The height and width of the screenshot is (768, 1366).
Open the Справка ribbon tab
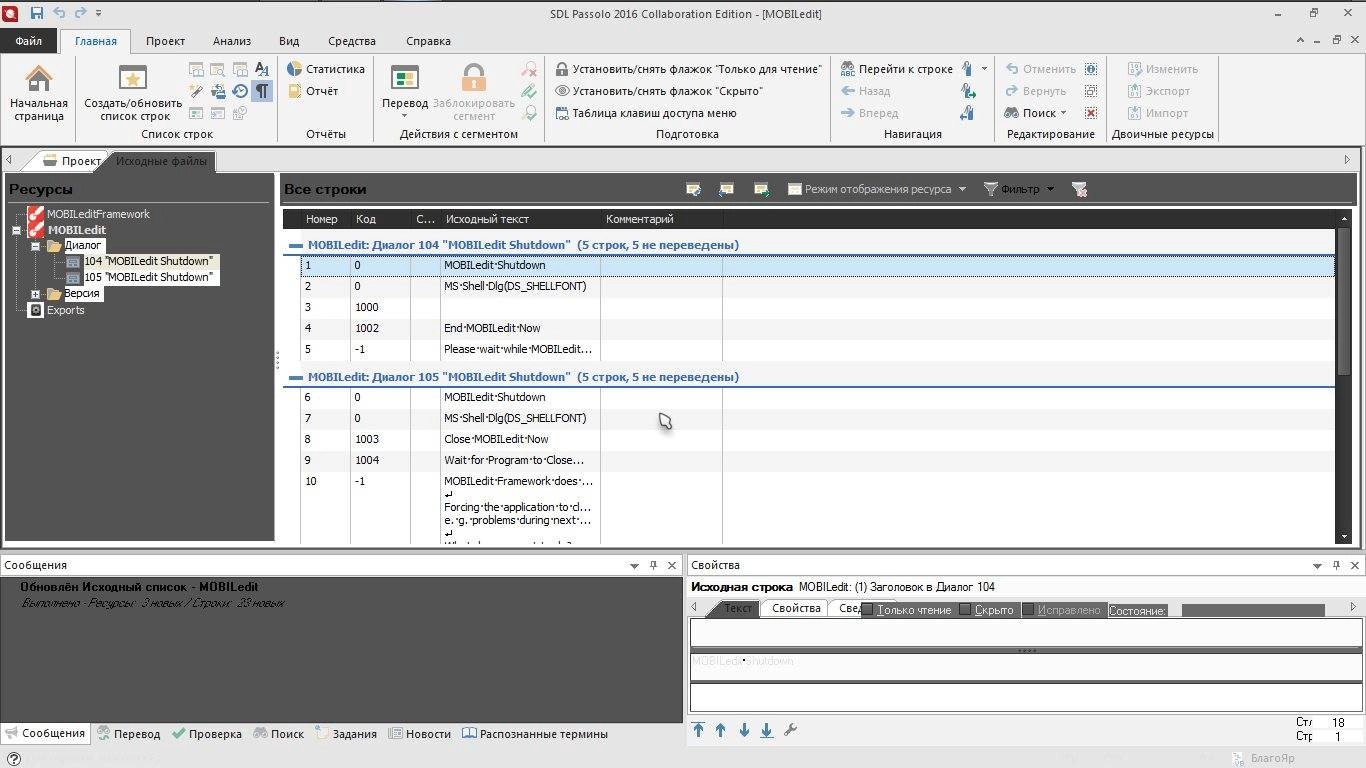click(428, 41)
